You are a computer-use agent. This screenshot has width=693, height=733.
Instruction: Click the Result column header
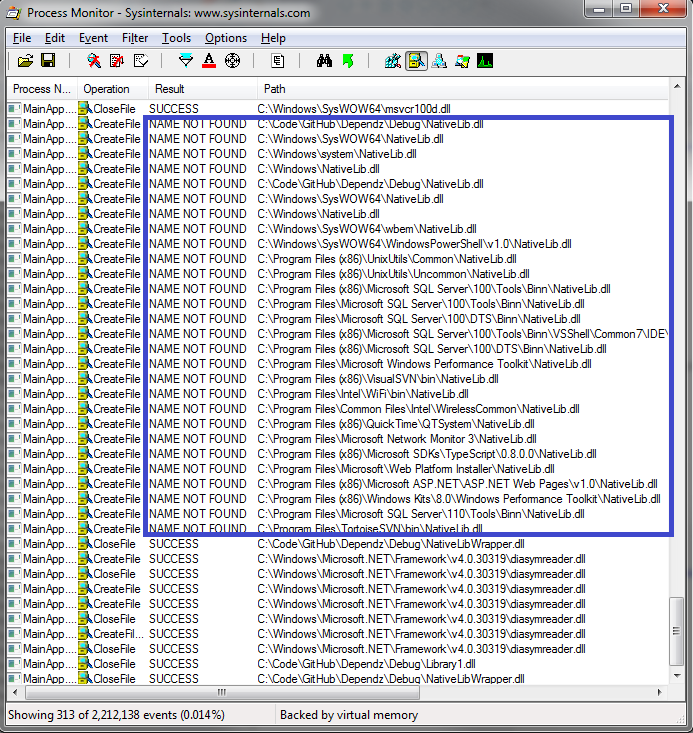click(202, 89)
